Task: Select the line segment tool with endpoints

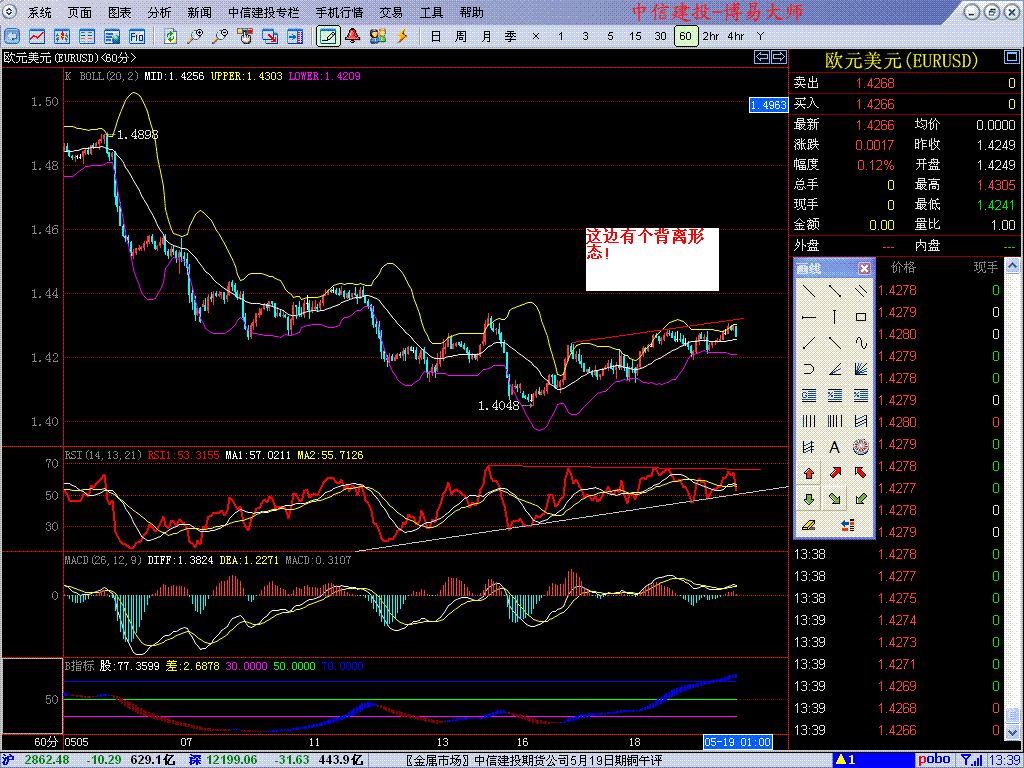Action: (x=835, y=291)
